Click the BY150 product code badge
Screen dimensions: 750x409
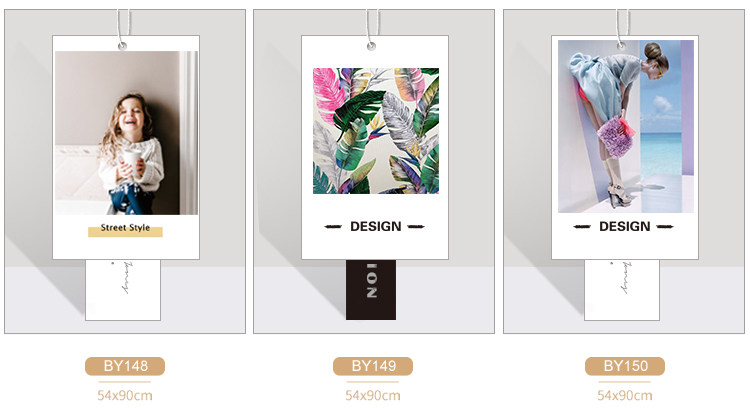(625, 366)
